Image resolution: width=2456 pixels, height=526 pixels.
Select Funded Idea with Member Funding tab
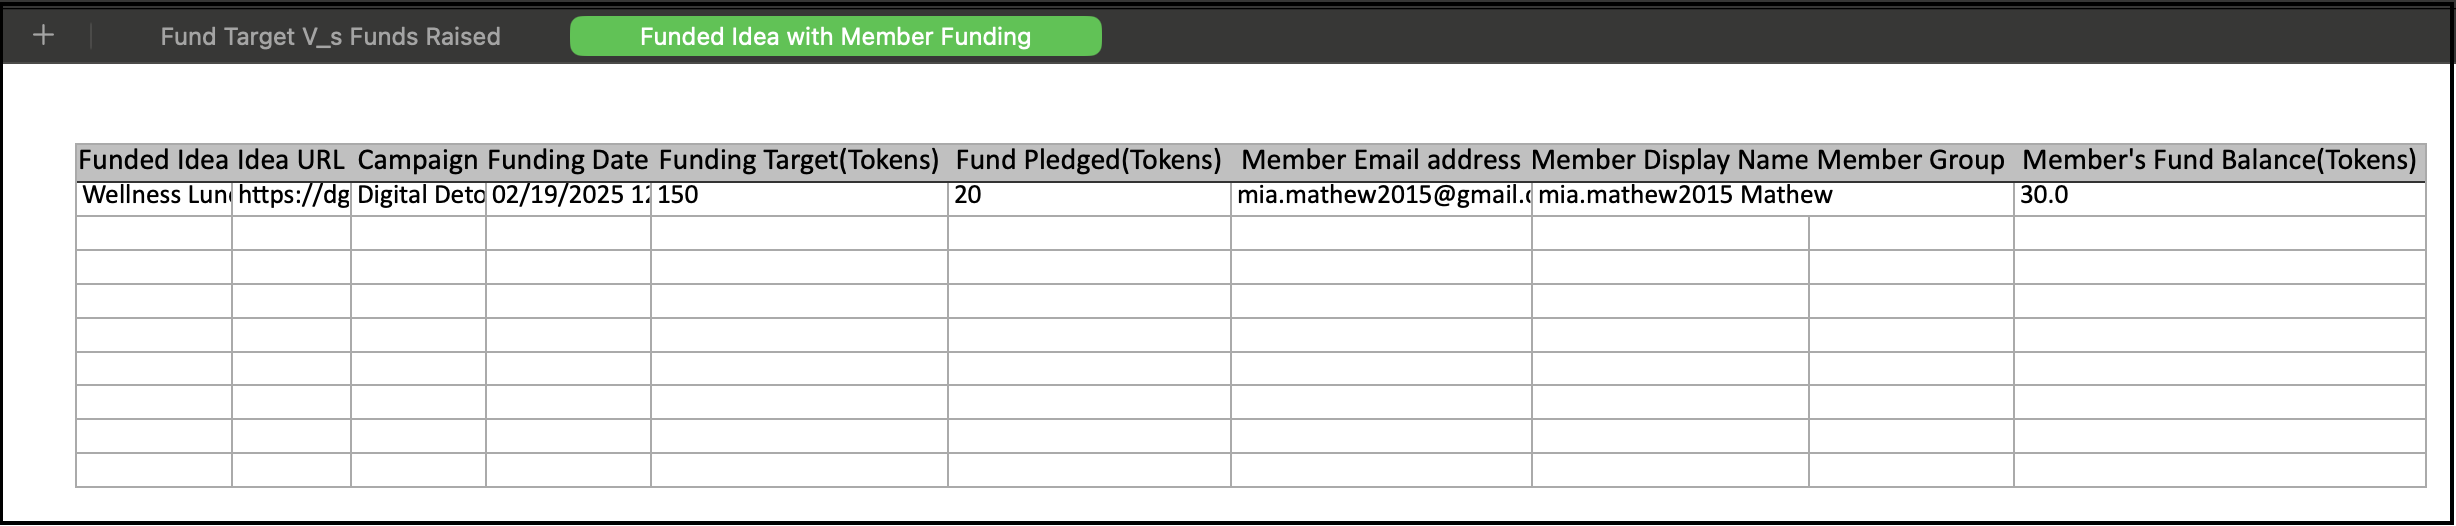[x=835, y=37]
